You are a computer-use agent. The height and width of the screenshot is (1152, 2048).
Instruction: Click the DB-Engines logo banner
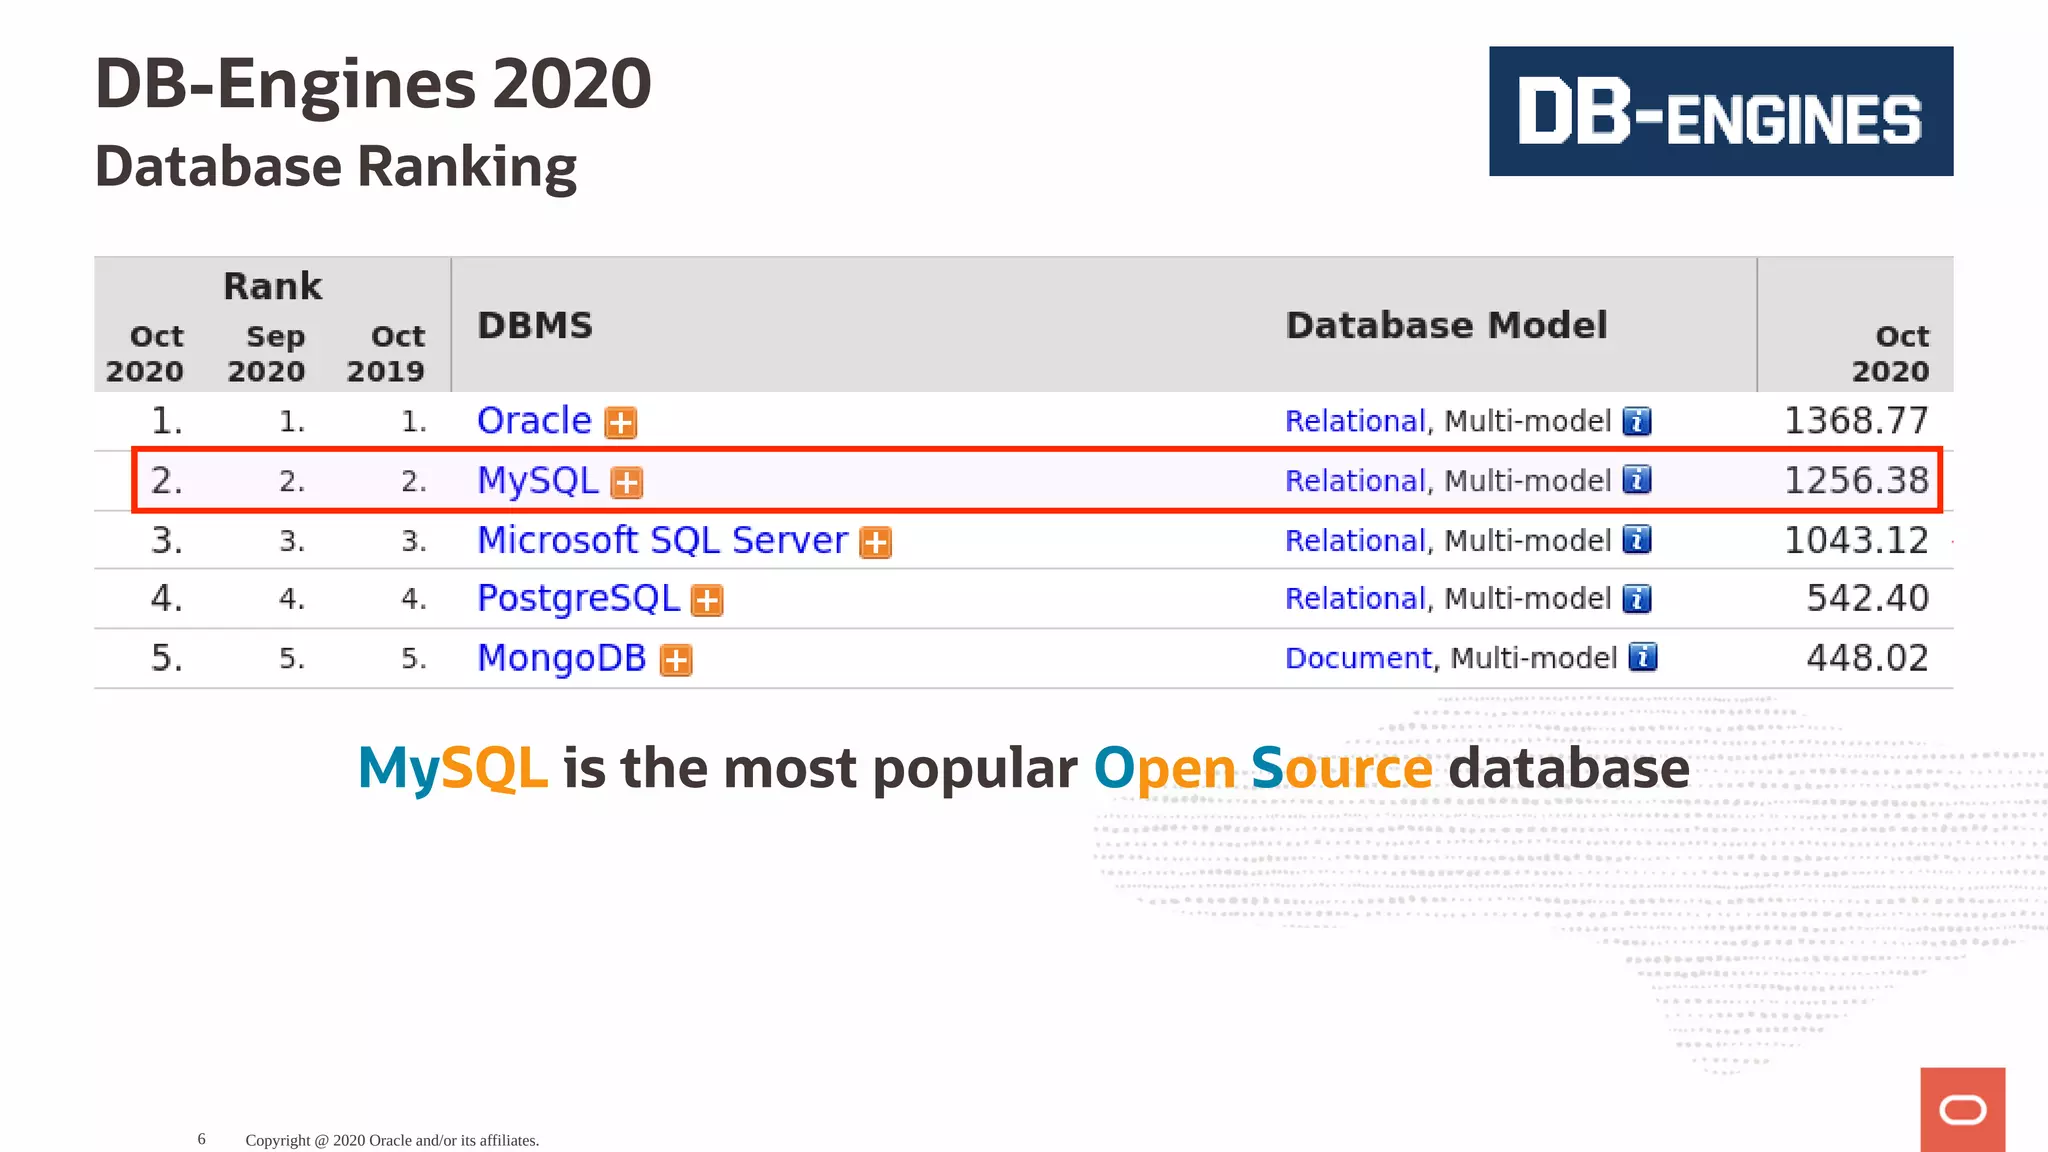[1721, 111]
